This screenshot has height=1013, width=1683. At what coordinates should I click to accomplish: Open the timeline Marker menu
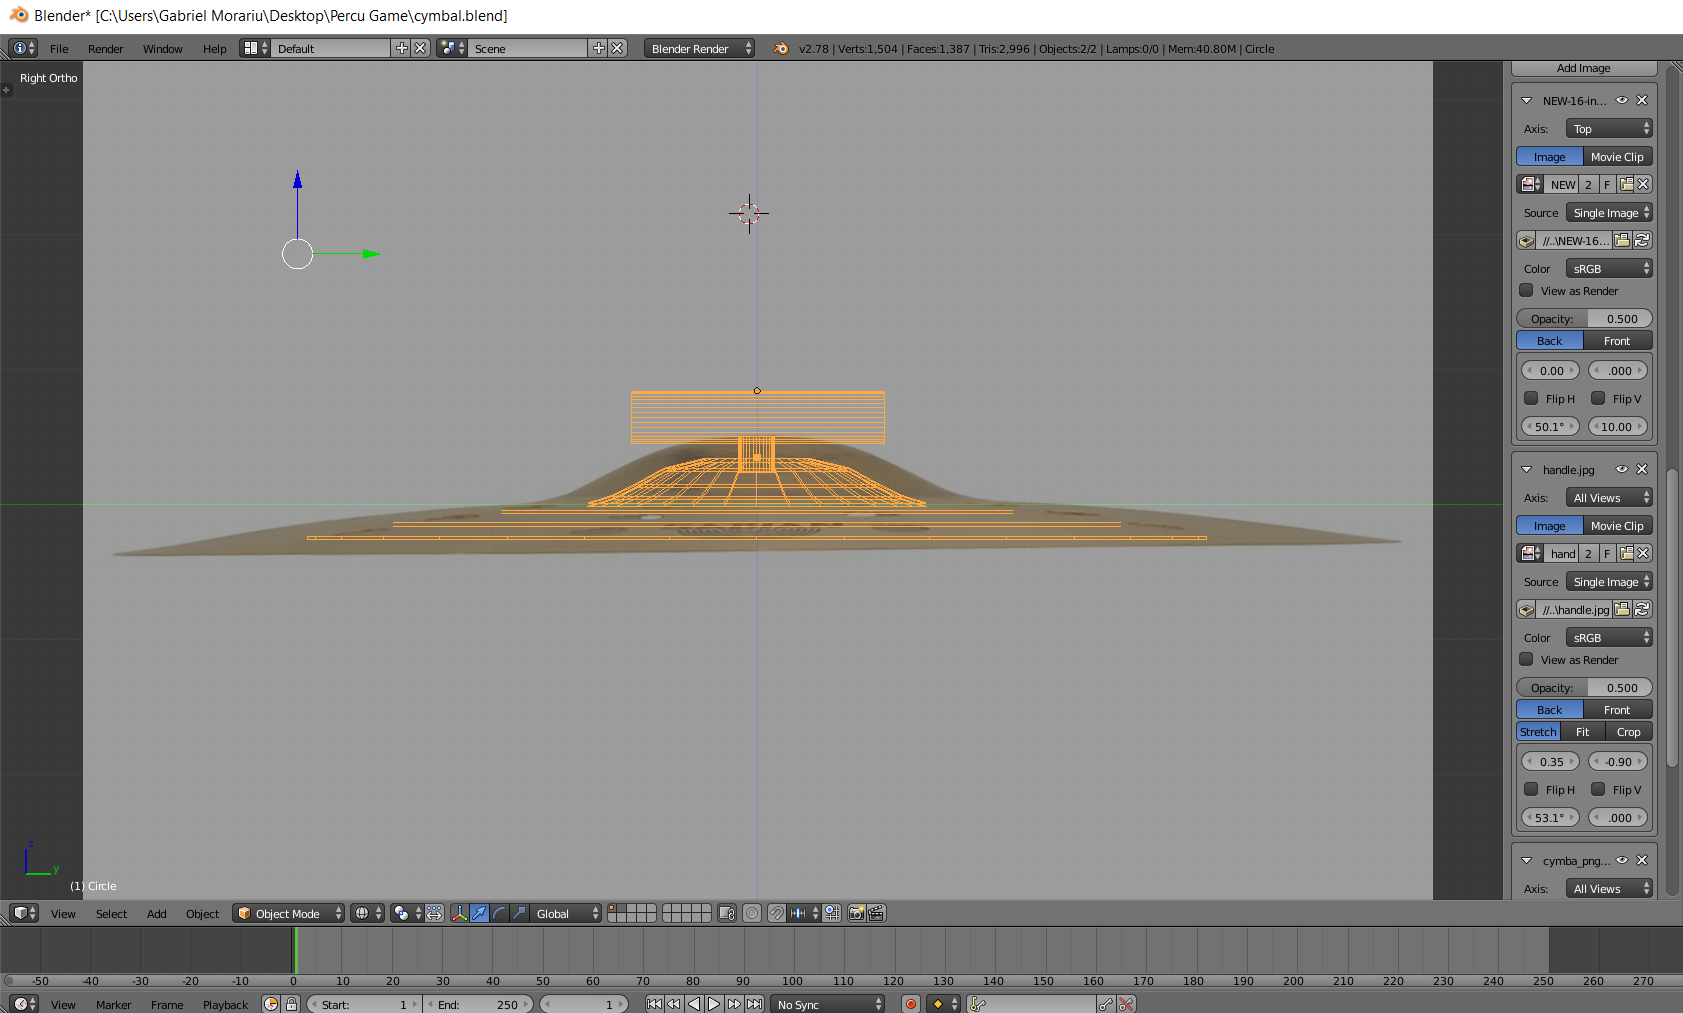(113, 1004)
